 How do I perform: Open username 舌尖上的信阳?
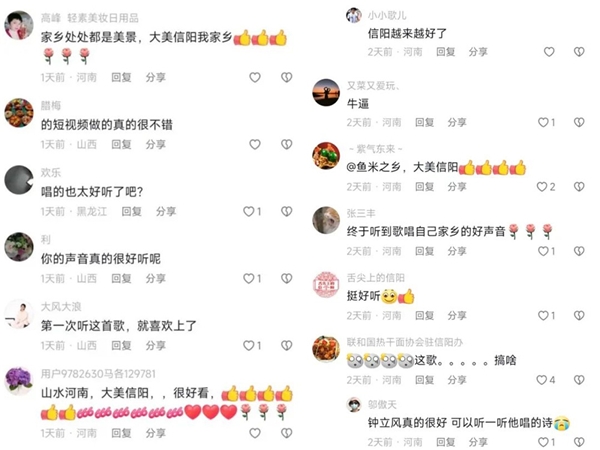(376, 278)
